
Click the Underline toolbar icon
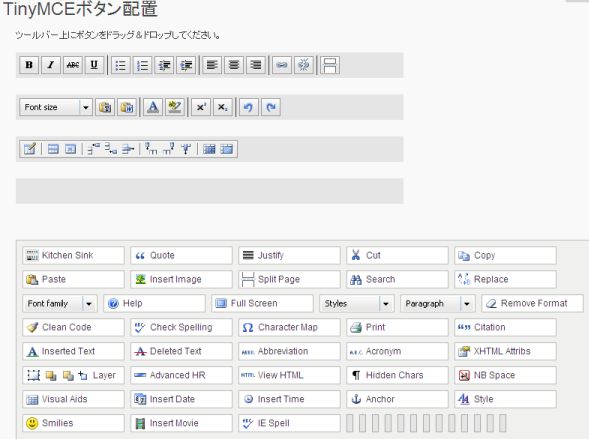point(94,65)
